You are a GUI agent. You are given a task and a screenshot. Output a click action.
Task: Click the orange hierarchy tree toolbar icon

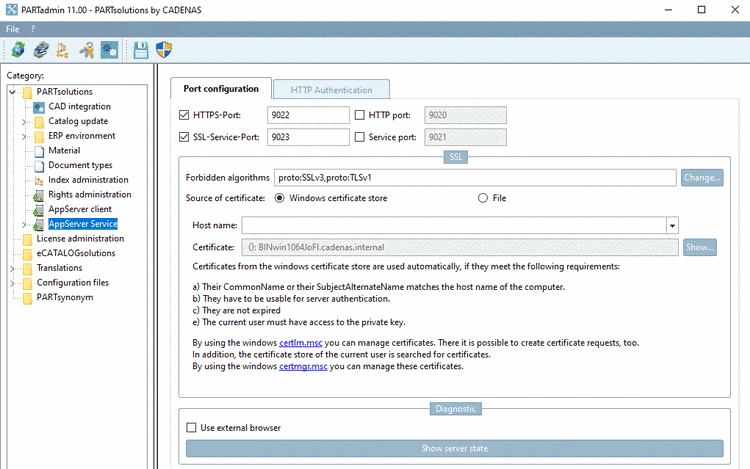point(63,50)
